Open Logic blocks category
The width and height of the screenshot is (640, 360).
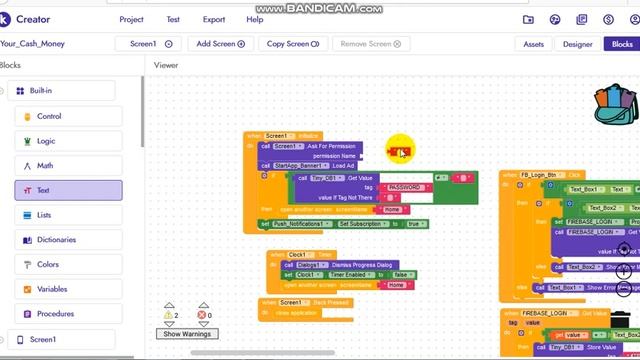pos(68,141)
